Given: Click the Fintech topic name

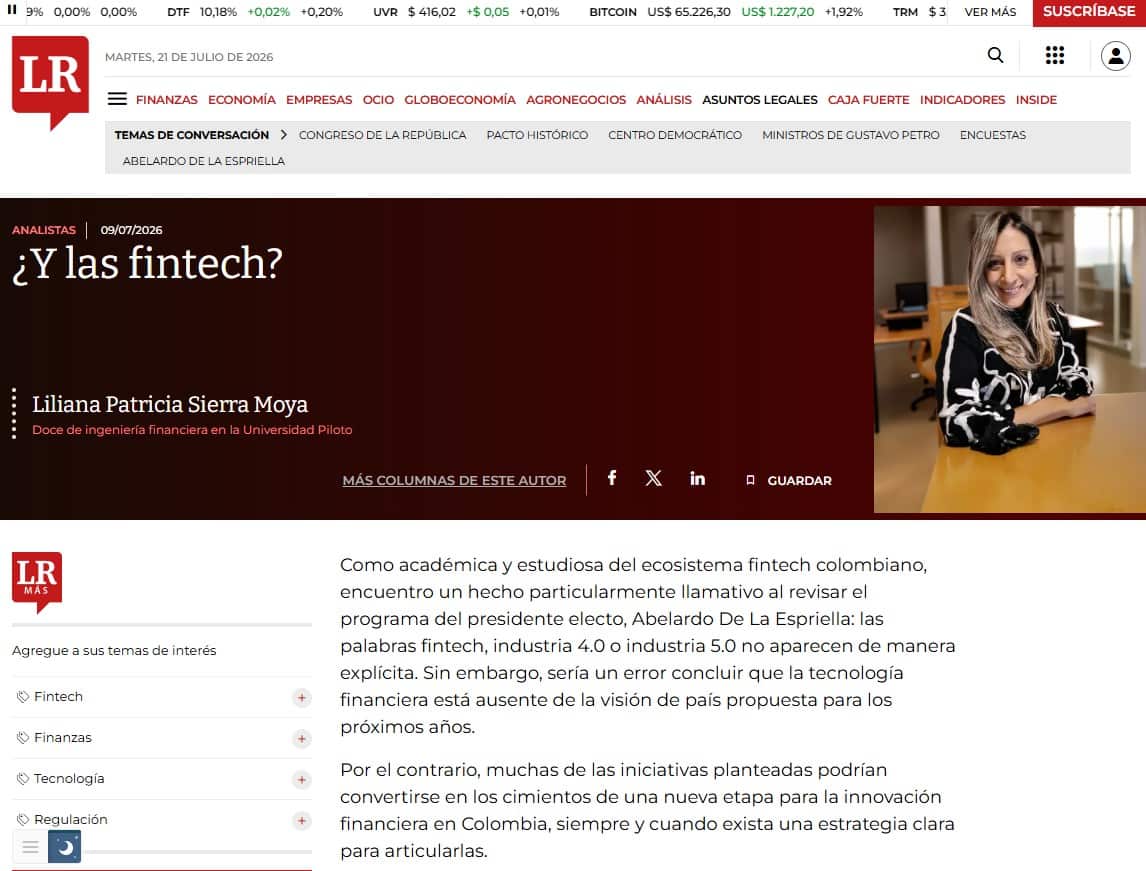Looking at the screenshot, I should pos(58,697).
